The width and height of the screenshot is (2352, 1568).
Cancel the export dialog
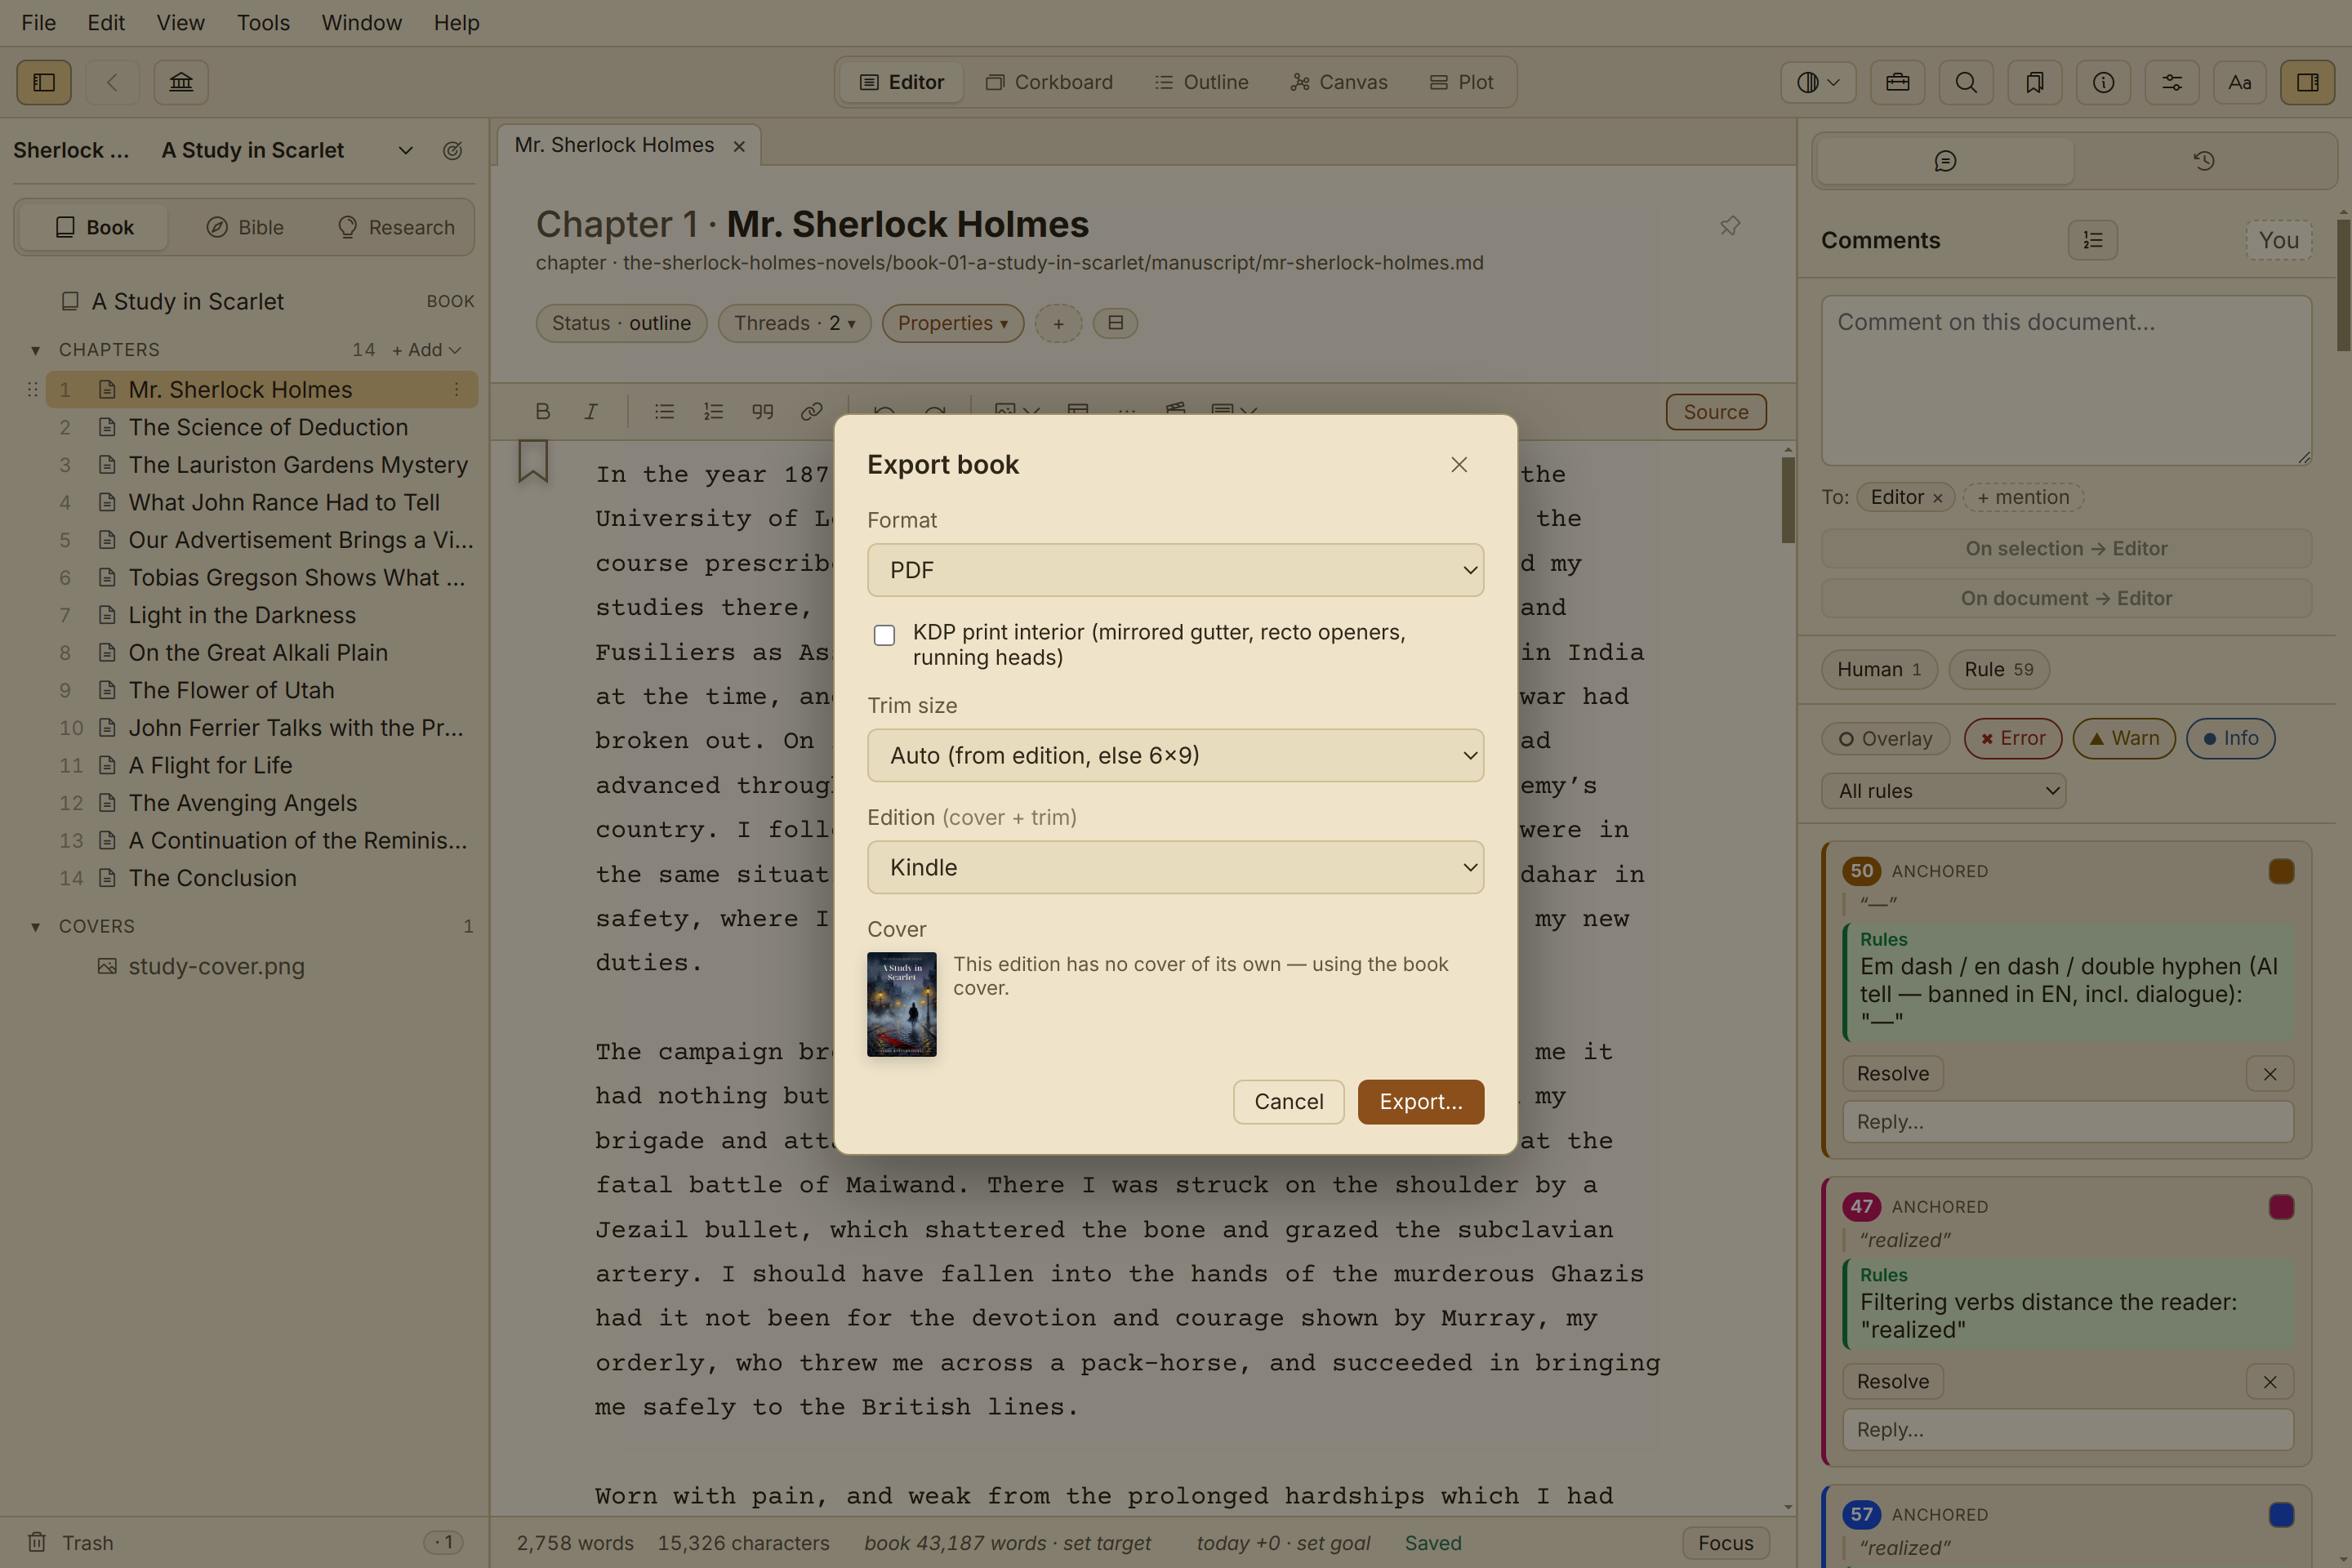click(1288, 1101)
